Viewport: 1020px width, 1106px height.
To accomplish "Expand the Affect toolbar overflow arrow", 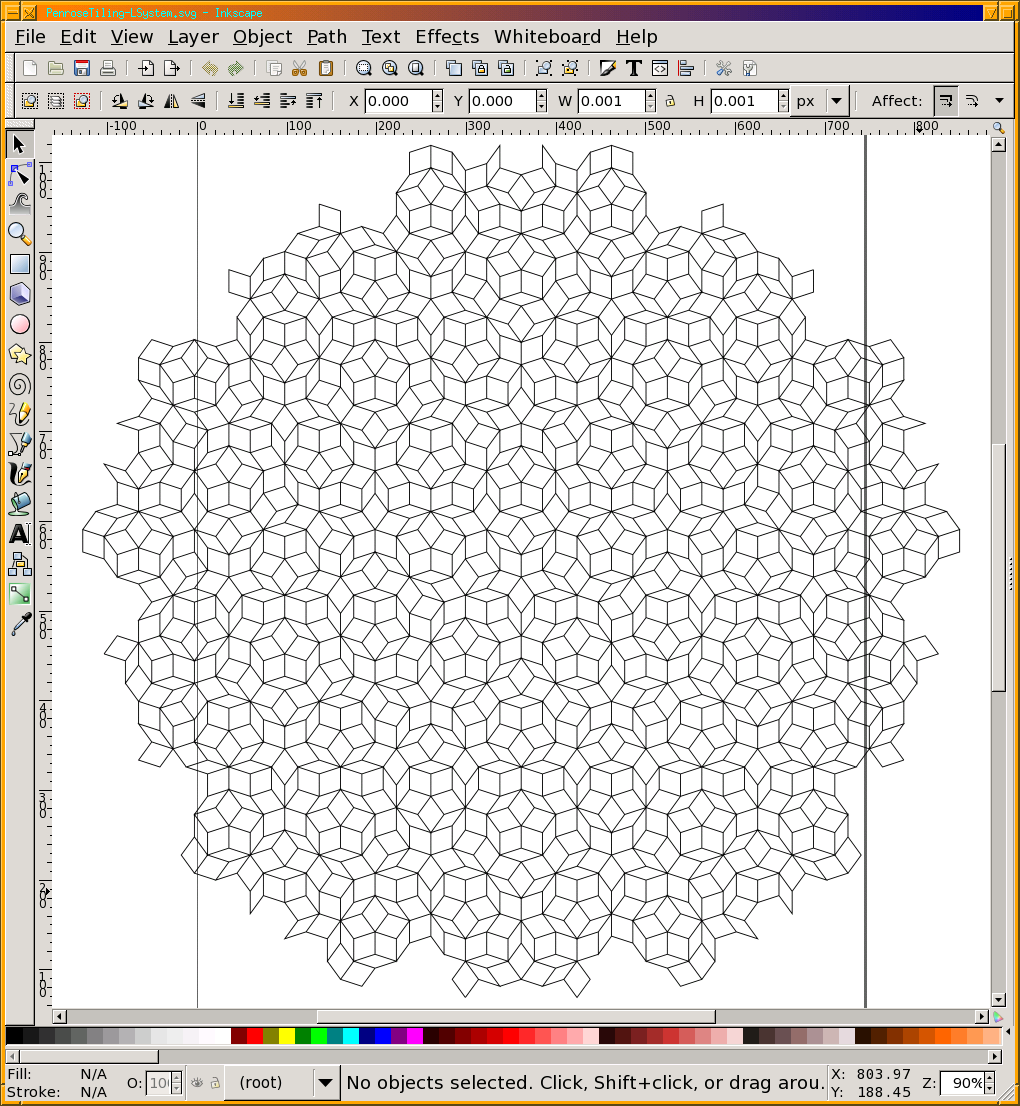I will tap(998, 101).
